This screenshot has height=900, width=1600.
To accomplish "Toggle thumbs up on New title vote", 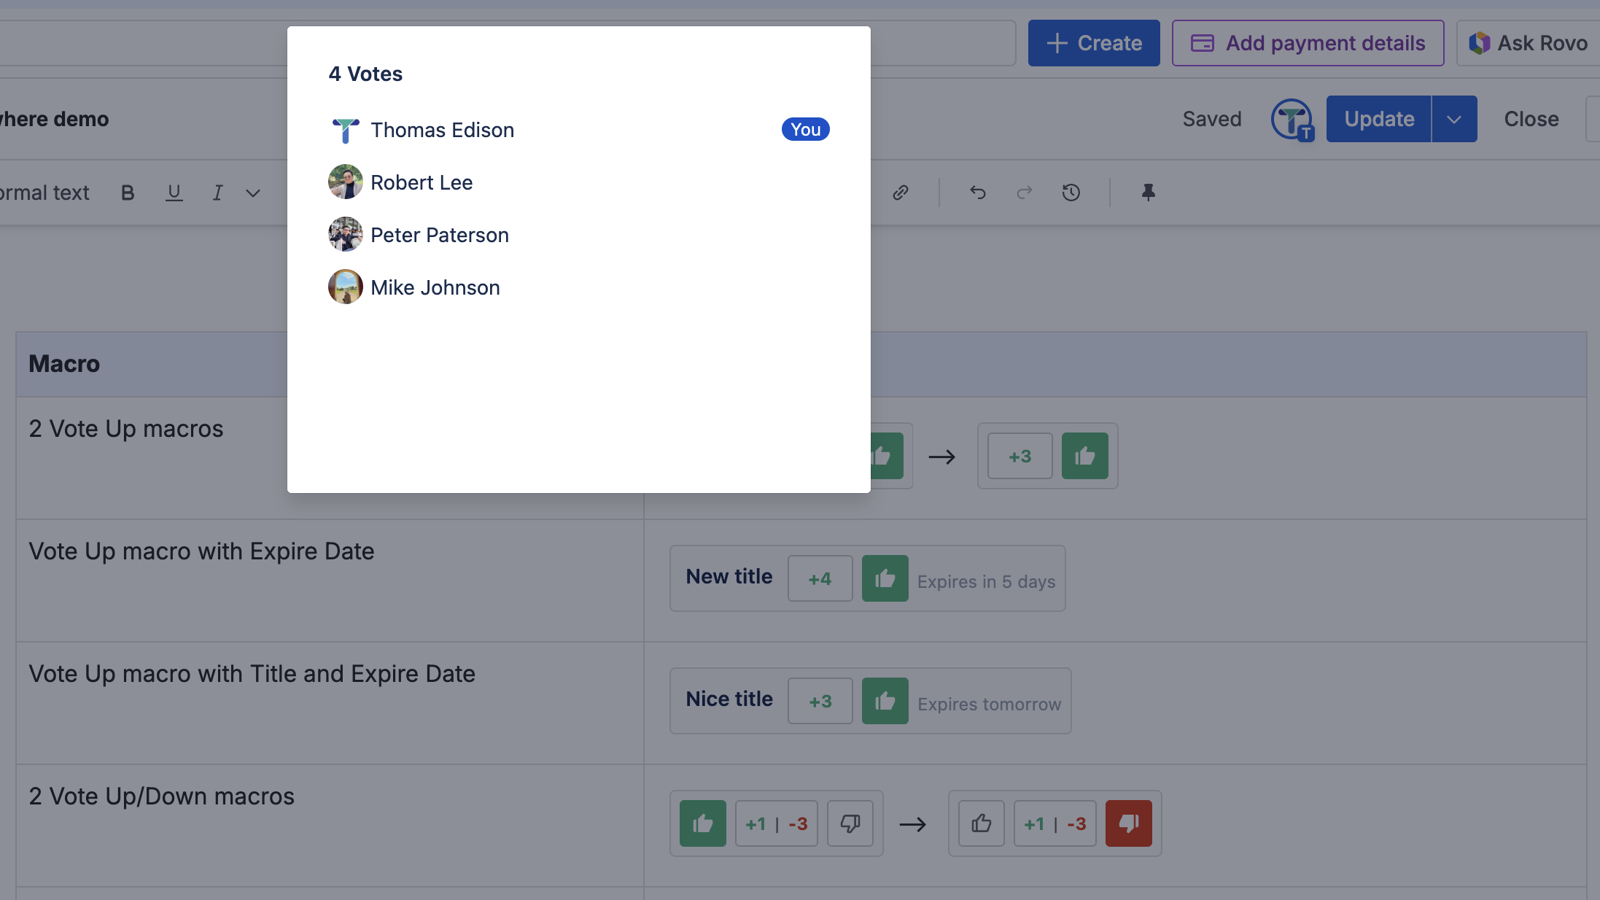I will [885, 579].
